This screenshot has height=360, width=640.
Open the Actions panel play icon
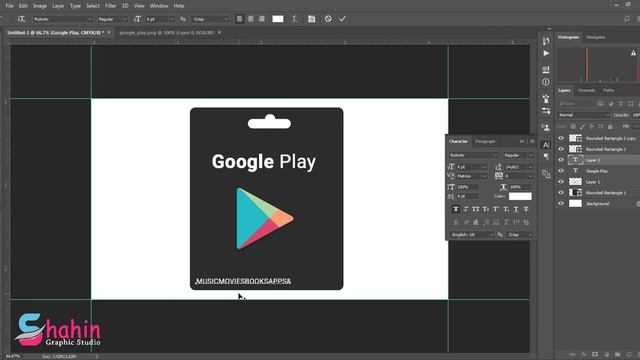coord(546,53)
